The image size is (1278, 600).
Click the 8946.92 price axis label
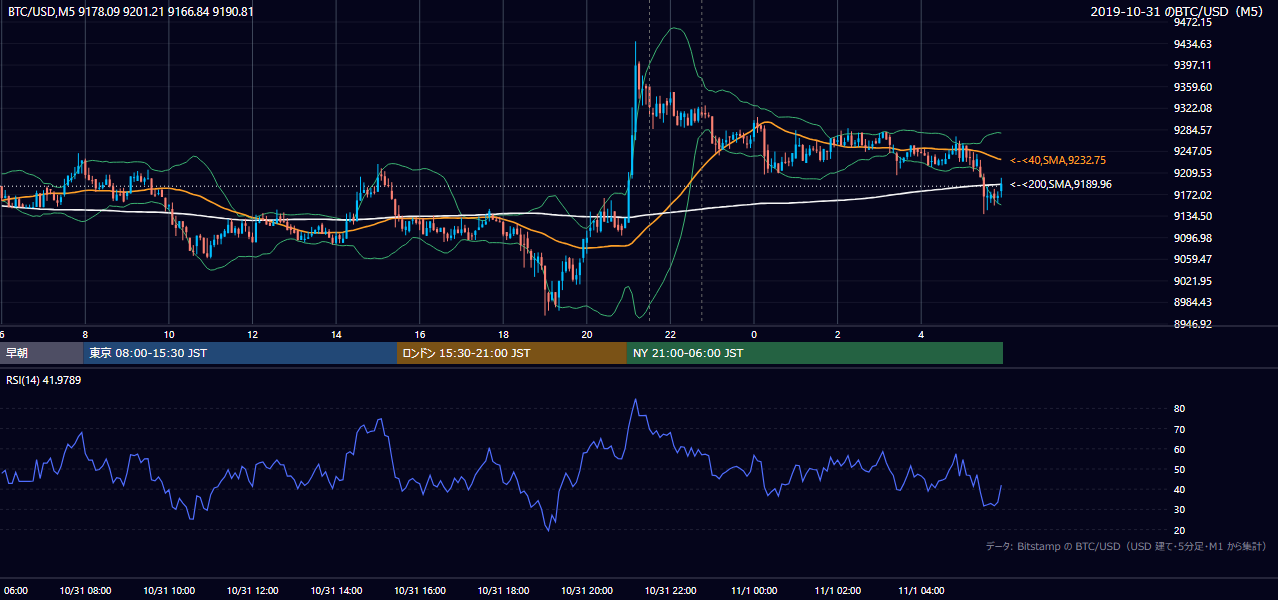click(1193, 324)
